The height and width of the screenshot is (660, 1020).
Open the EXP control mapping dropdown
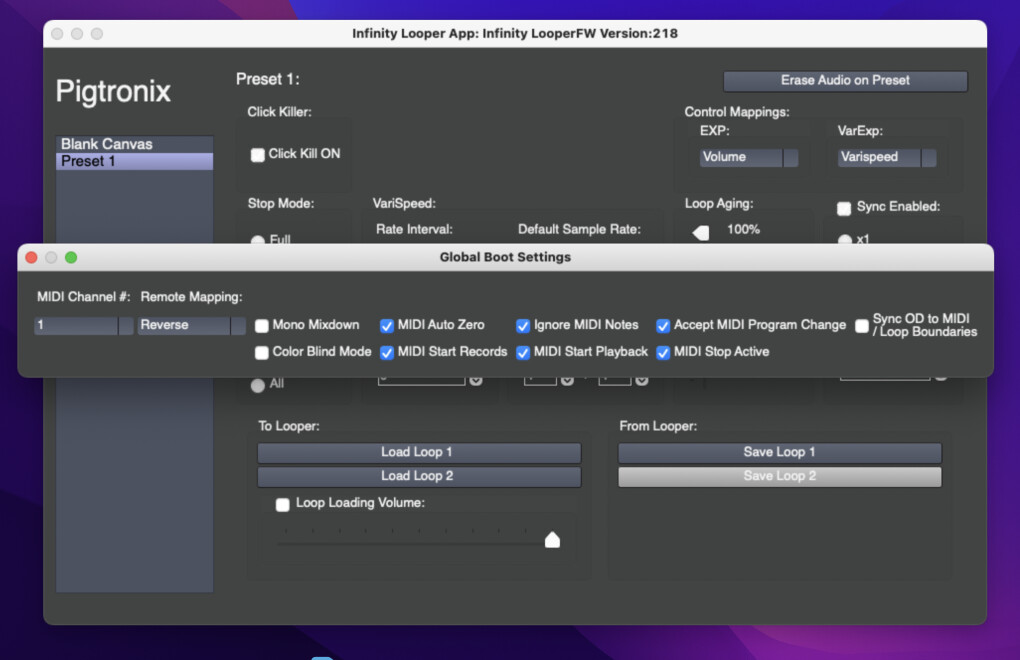tap(749, 157)
